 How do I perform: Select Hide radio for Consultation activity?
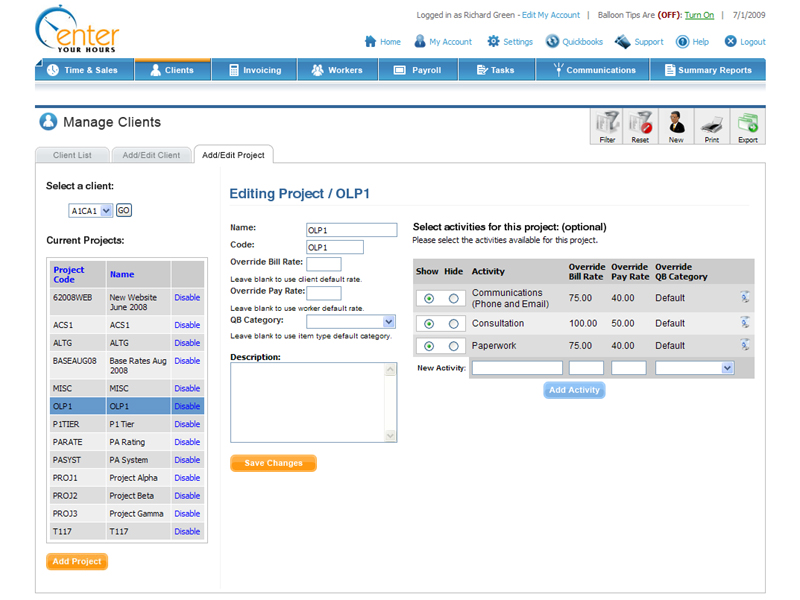coord(454,323)
